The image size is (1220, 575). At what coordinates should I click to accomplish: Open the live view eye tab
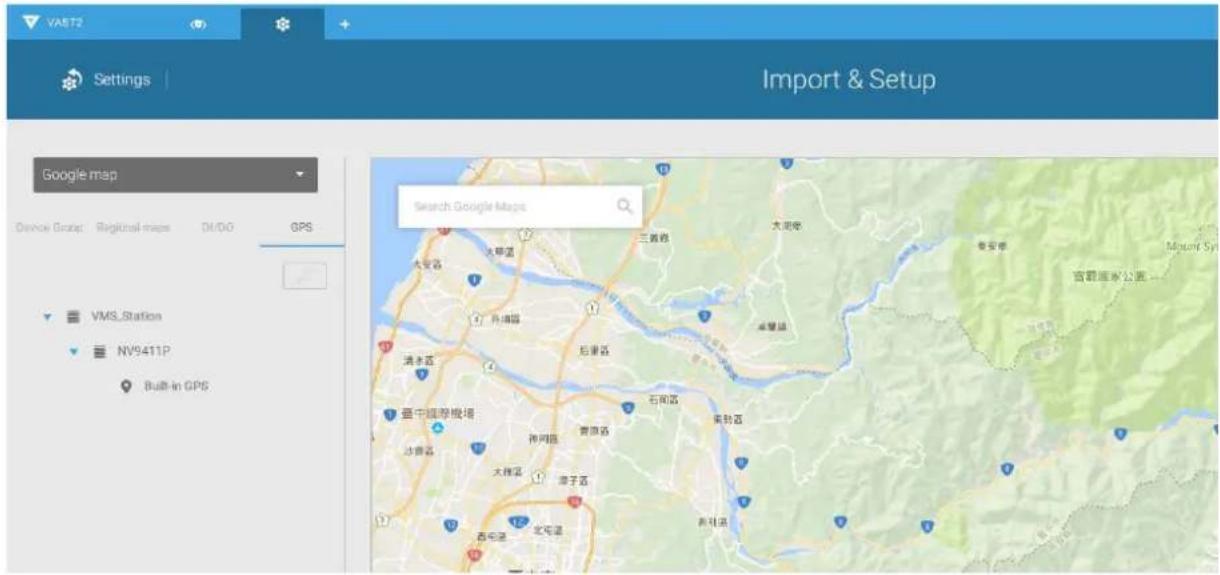[198, 23]
